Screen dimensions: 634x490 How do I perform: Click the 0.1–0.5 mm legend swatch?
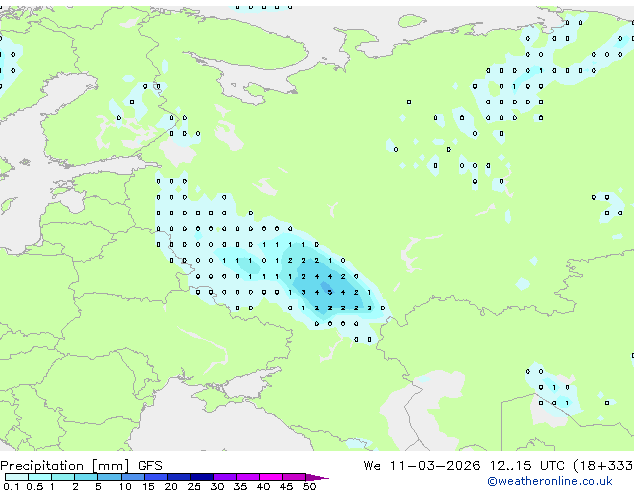[x=17, y=477]
